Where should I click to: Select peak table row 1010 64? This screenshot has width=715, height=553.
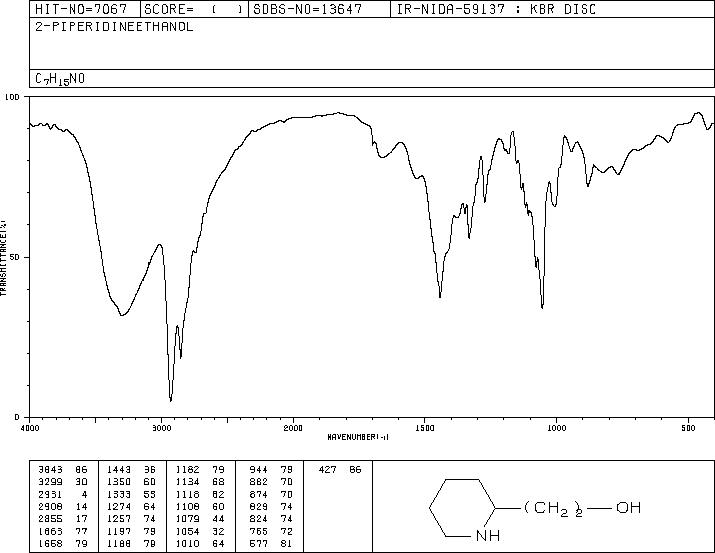point(200,543)
